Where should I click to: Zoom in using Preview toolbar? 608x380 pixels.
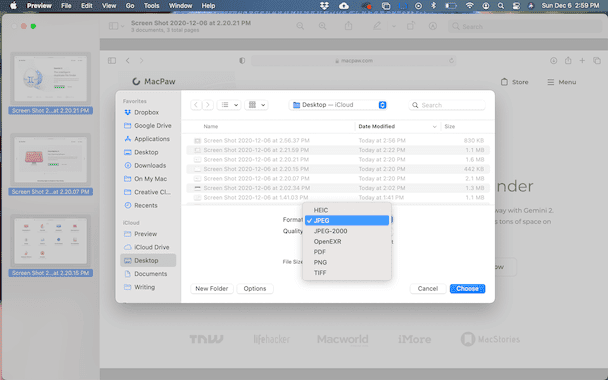322,26
